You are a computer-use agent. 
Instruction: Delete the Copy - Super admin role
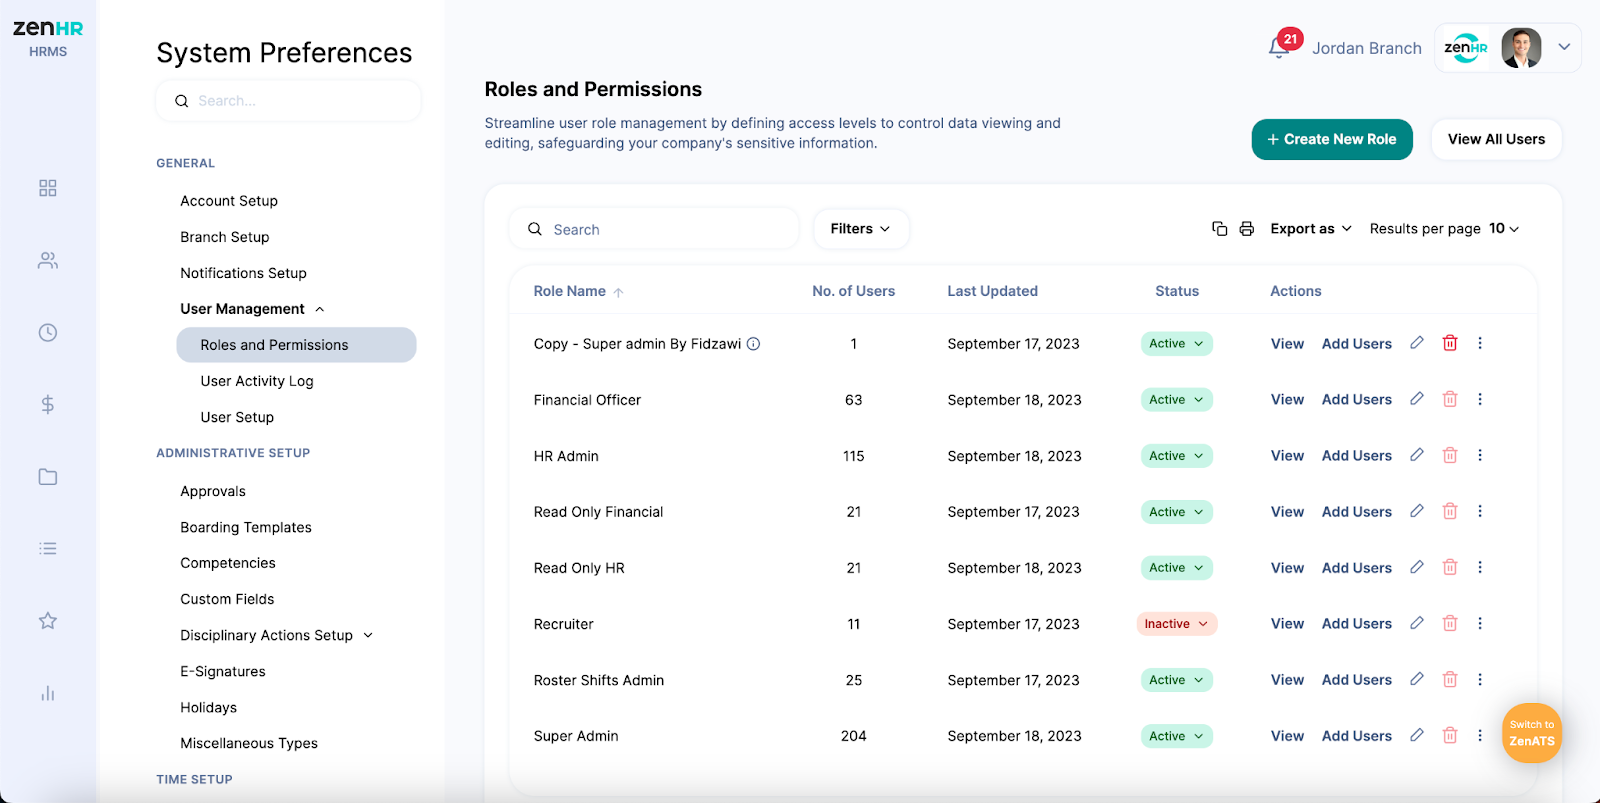pyautogui.click(x=1449, y=343)
